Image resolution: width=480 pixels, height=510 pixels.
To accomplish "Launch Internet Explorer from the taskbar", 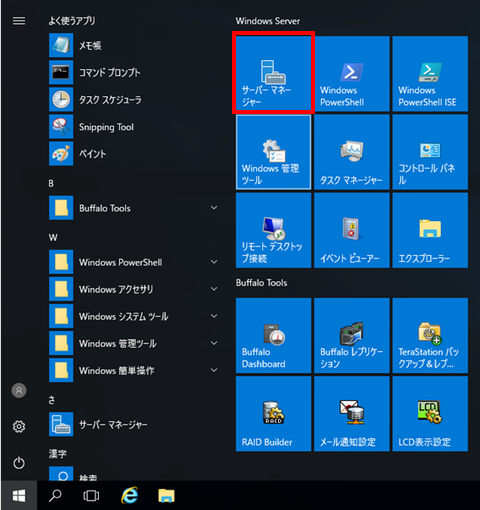I will [x=129, y=496].
